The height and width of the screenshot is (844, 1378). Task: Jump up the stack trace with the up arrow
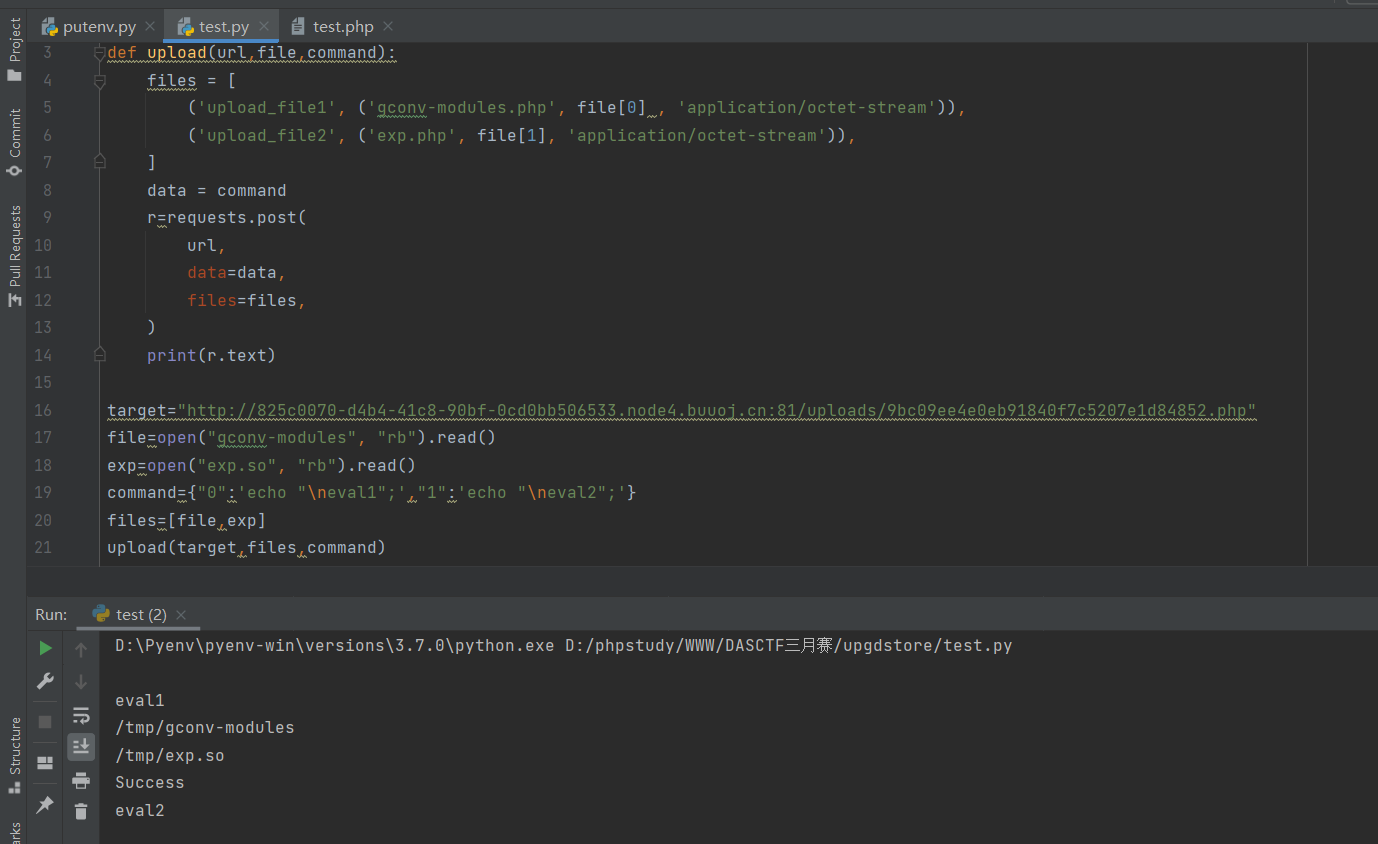click(81, 650)
